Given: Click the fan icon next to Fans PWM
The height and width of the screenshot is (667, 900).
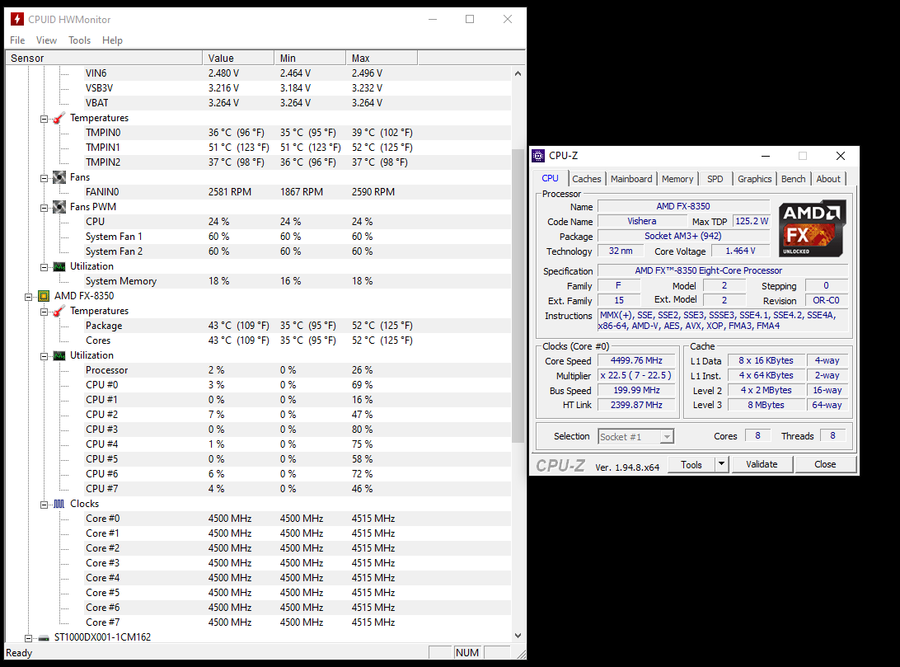Looking at the screenshot, I should (59, 207).
